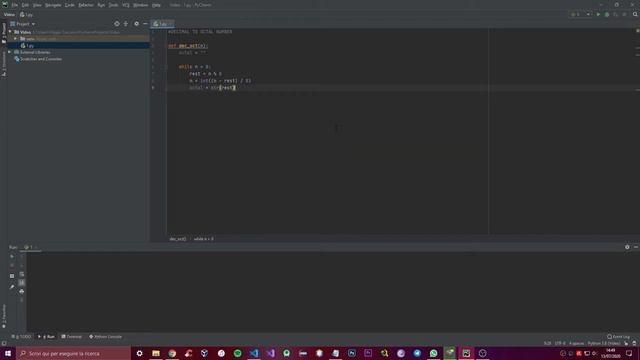The width and height of the screenshot is (640, 360).
Task: Click the Search Everywhere magnifier icon
Action: tap(635, 14)
